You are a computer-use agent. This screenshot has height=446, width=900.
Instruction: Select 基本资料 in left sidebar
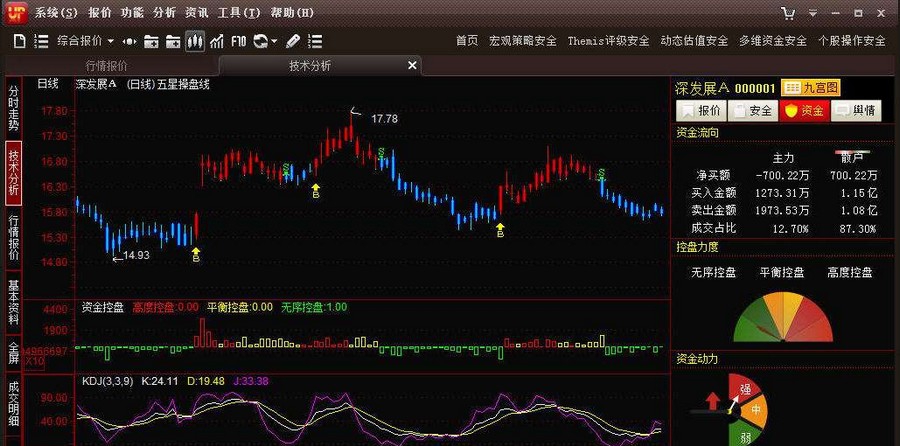(x=14, y=302)
